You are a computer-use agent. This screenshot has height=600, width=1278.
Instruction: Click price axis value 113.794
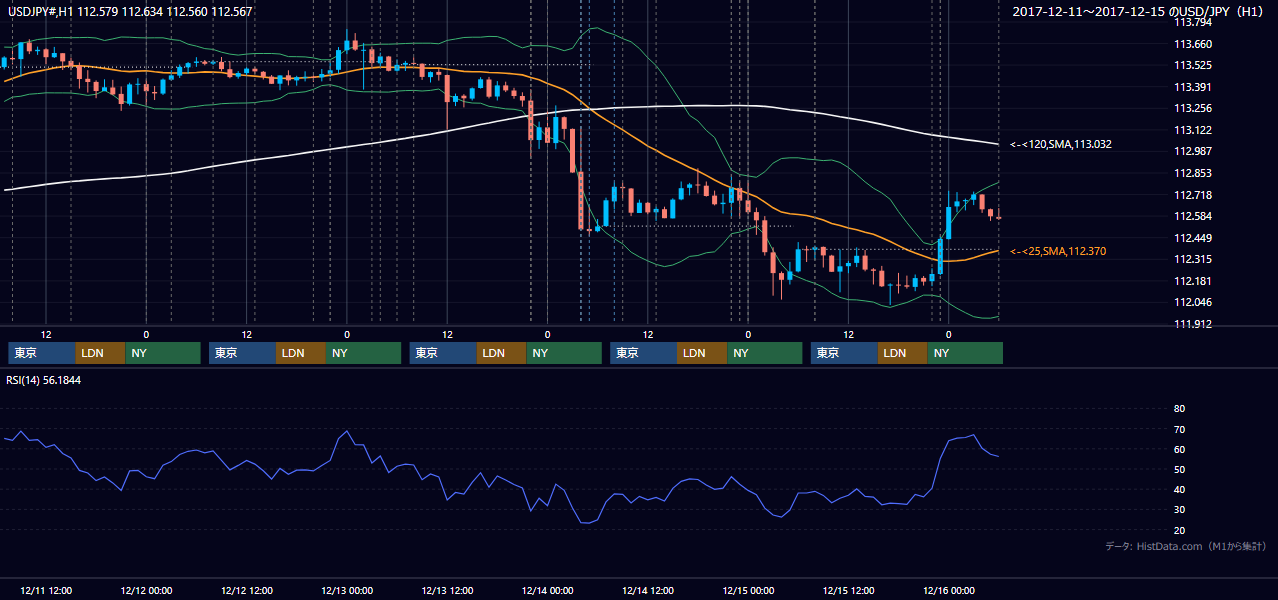click(x=1192, y=22)
